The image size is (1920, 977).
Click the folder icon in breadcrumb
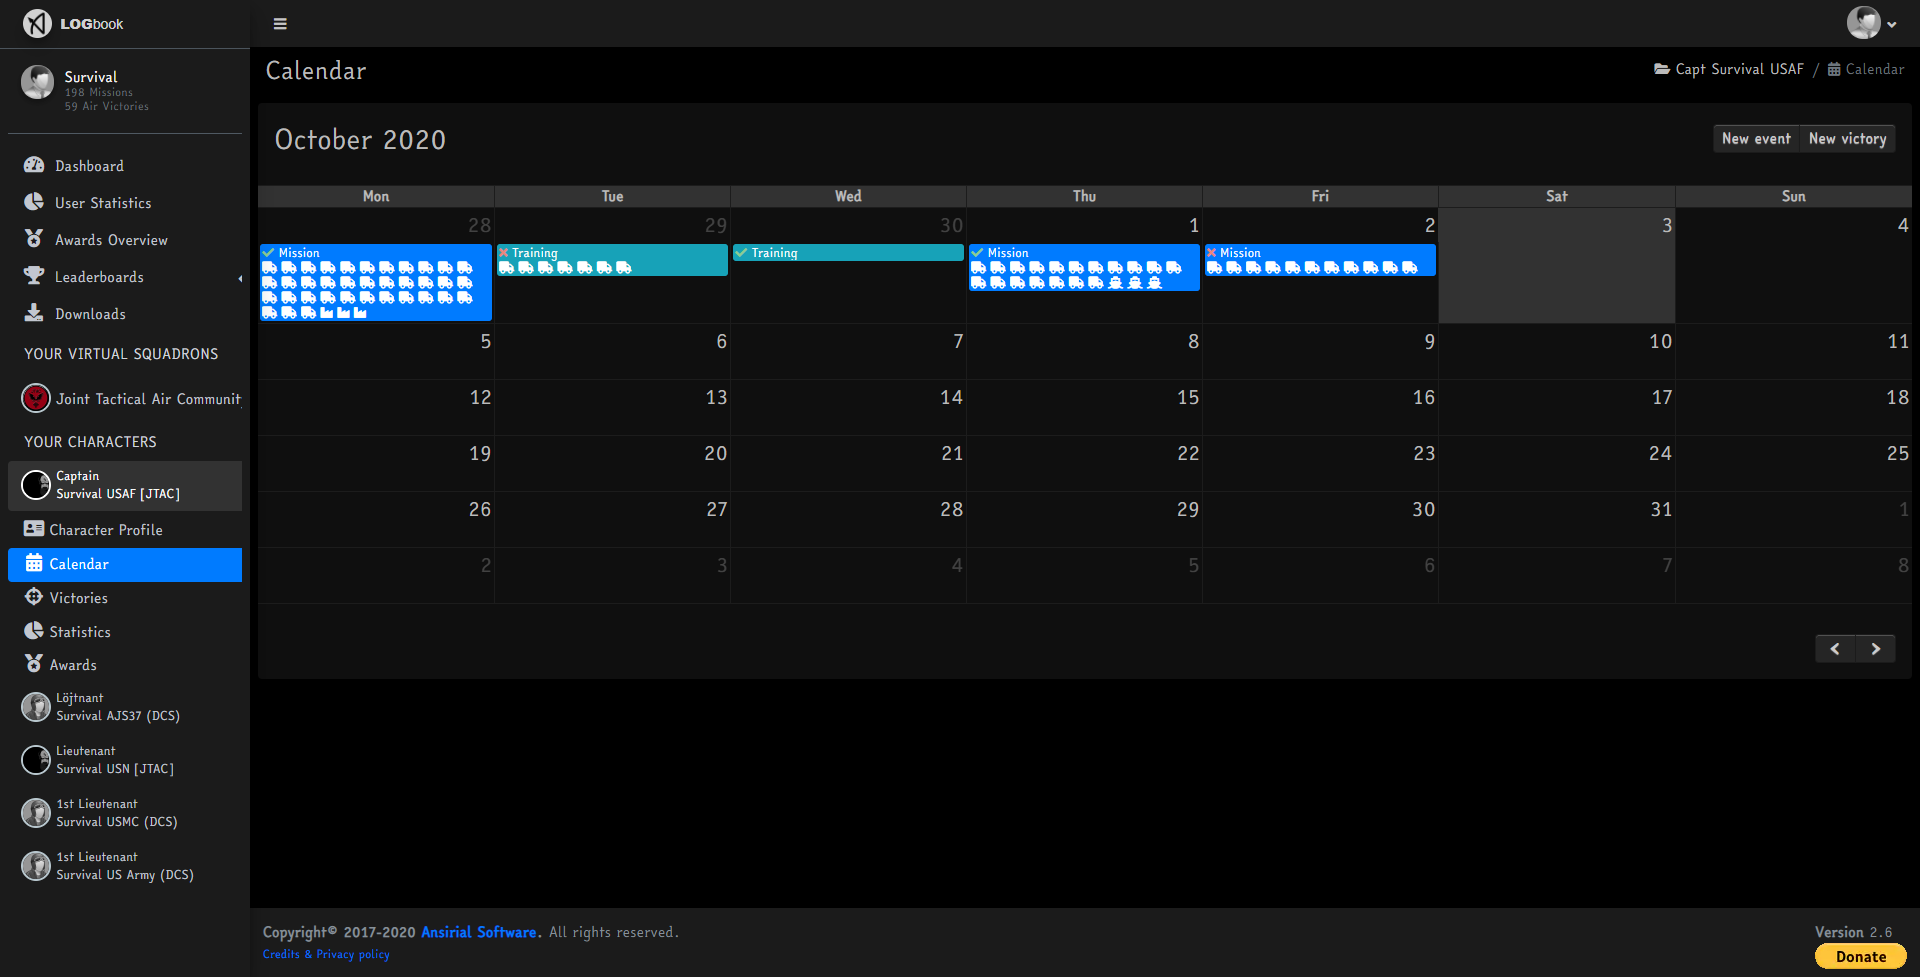coord(1662,69)
